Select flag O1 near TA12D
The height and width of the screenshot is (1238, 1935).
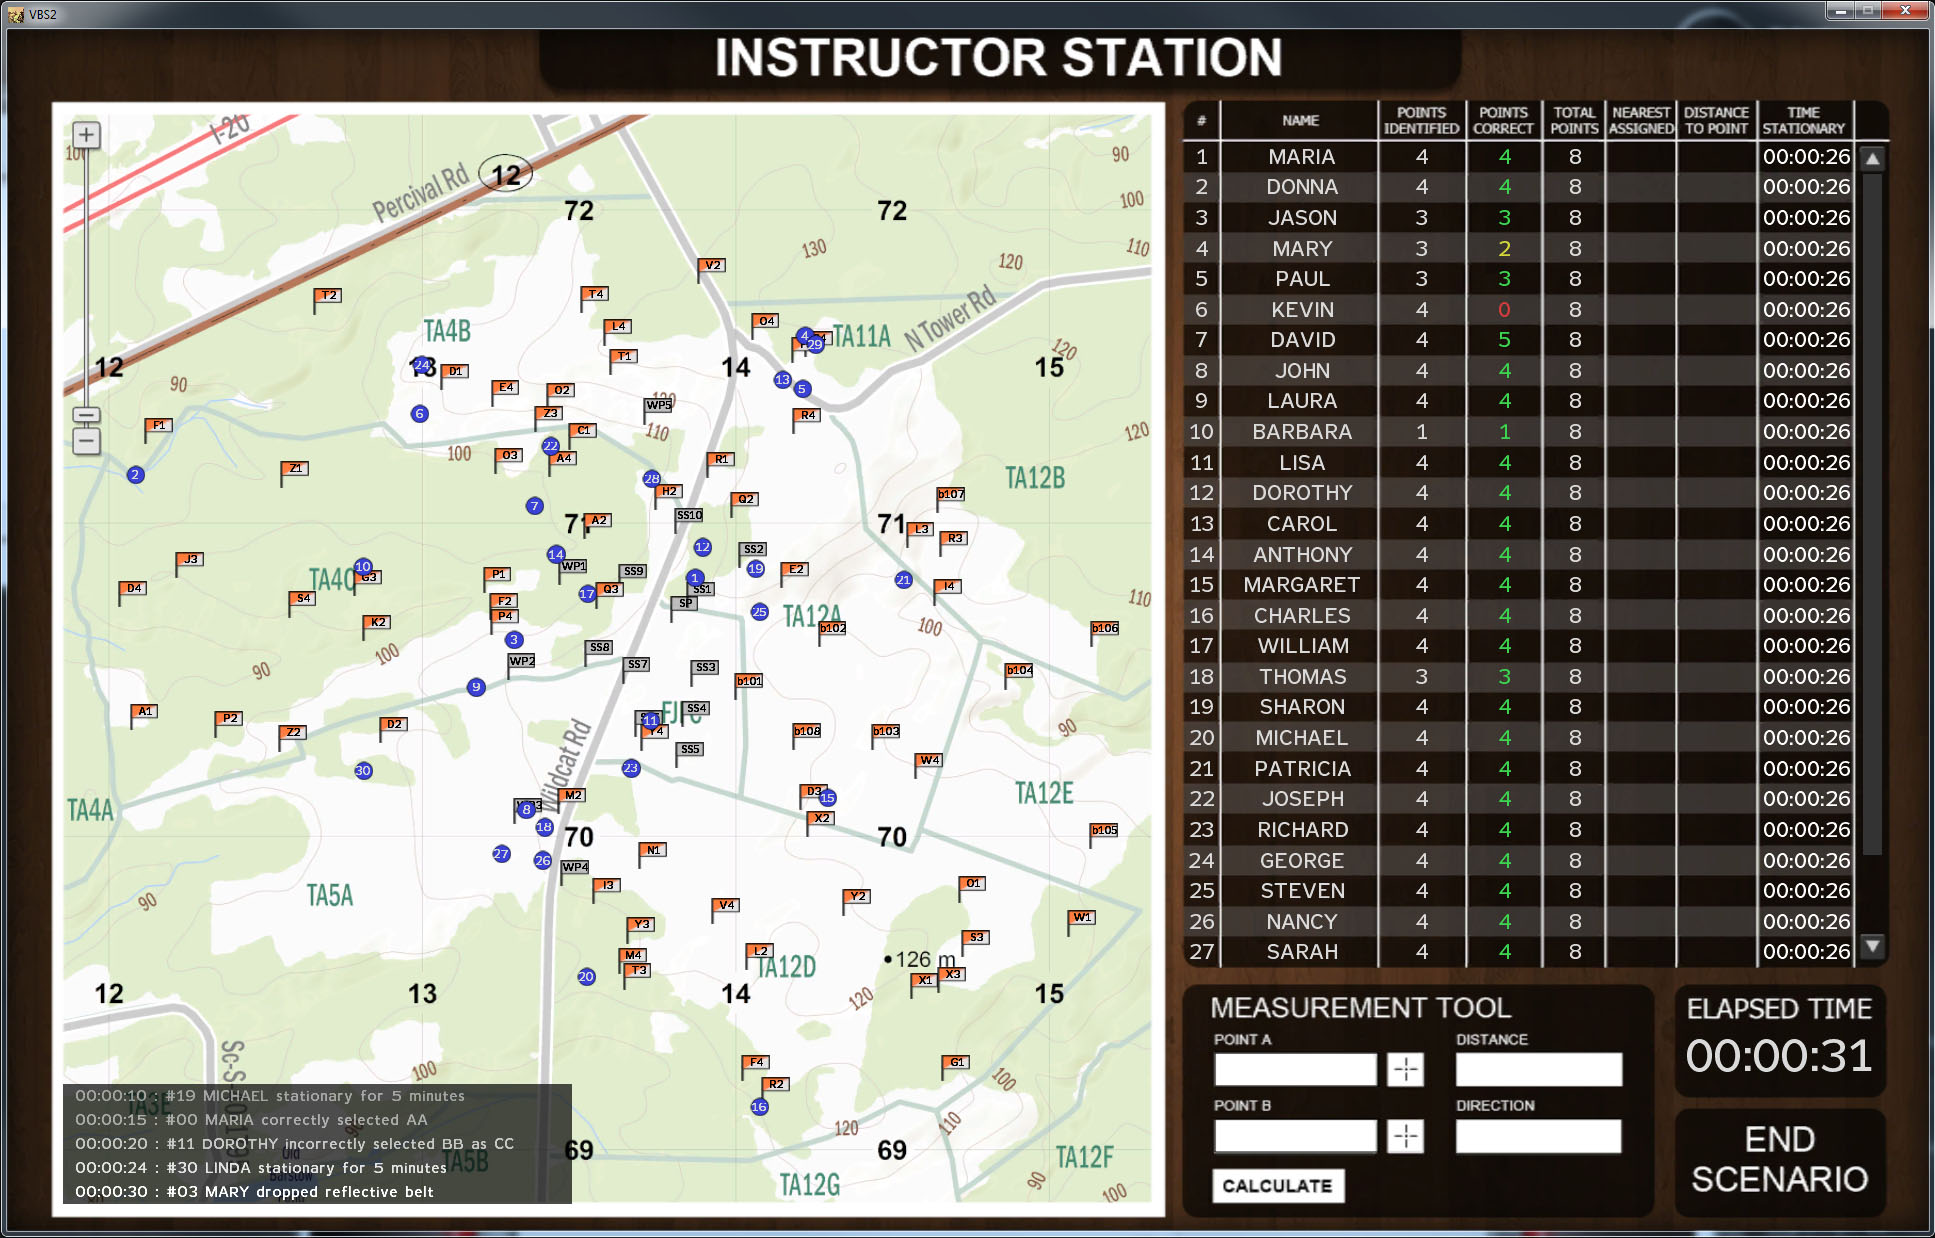click(x=973, y=883)
